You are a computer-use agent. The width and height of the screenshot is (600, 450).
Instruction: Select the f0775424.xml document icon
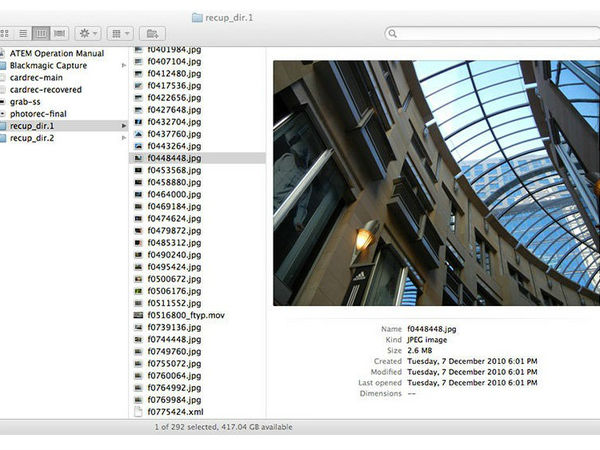(x=138, y=410)
